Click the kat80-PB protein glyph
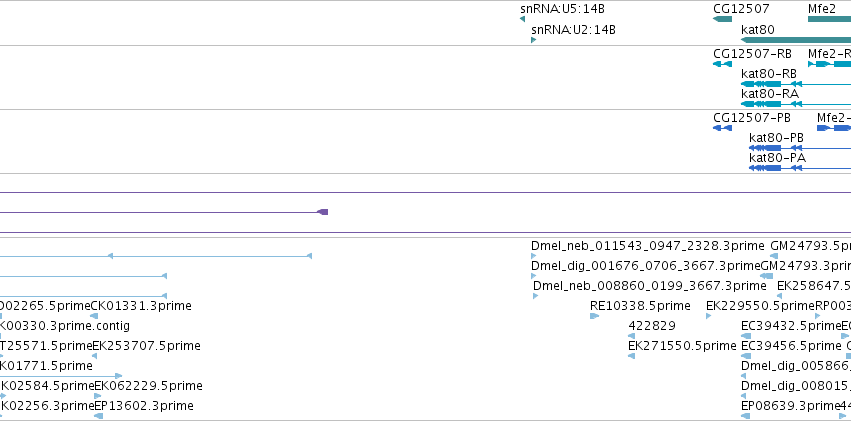 pyautogui.click(x=800, y=148)
